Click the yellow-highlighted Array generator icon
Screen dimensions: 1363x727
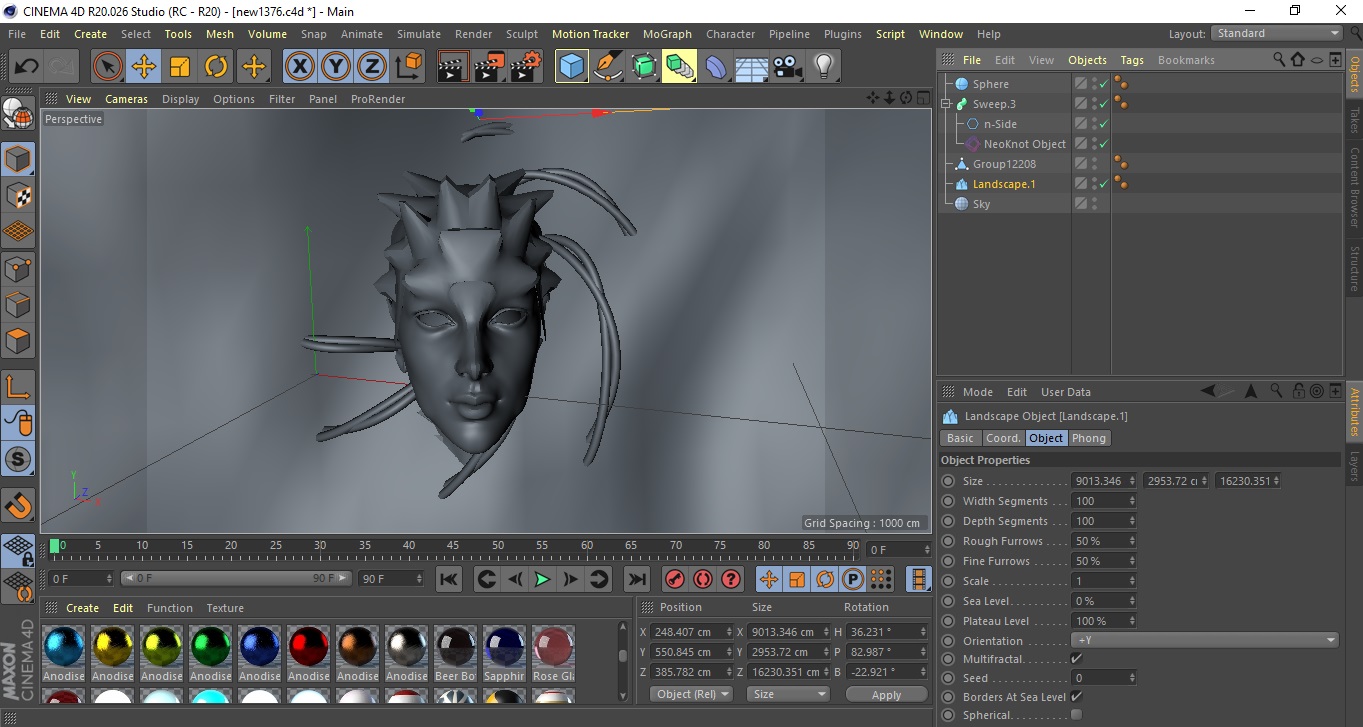pyautogui.click(x=679, y=67)
